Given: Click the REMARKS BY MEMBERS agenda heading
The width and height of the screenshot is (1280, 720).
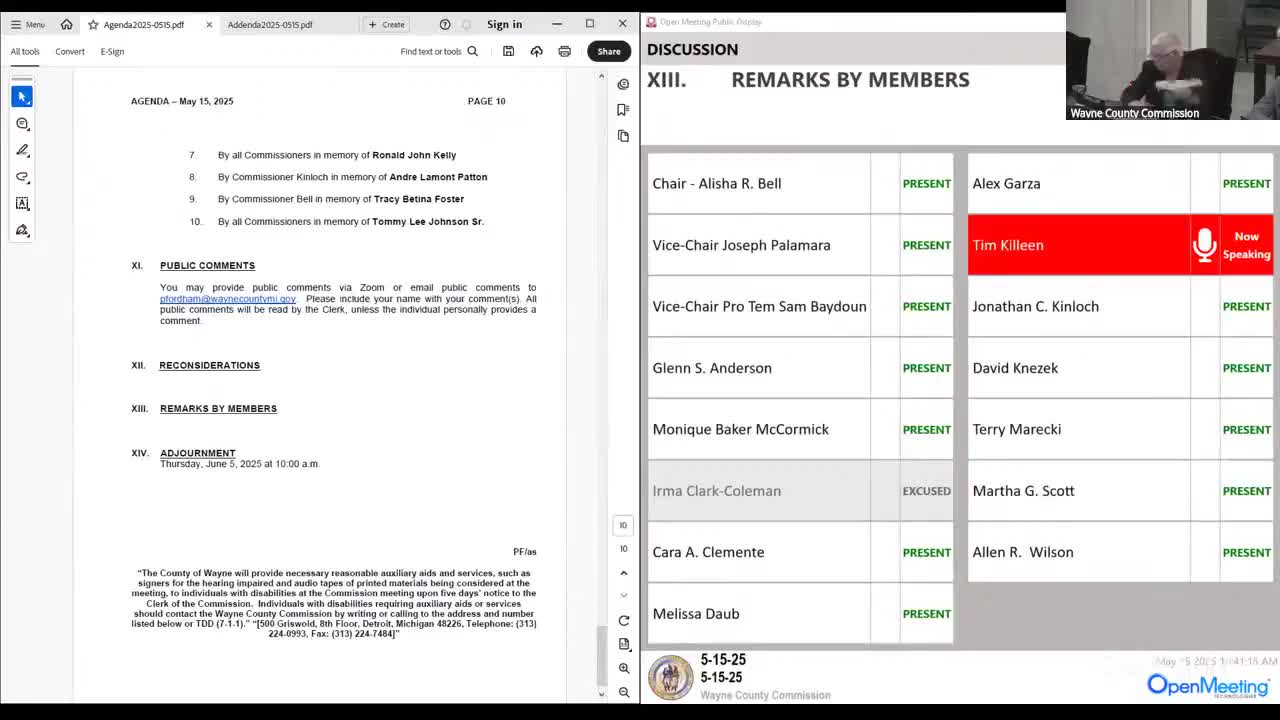Looking at the screenshot, I should [218, 409].
